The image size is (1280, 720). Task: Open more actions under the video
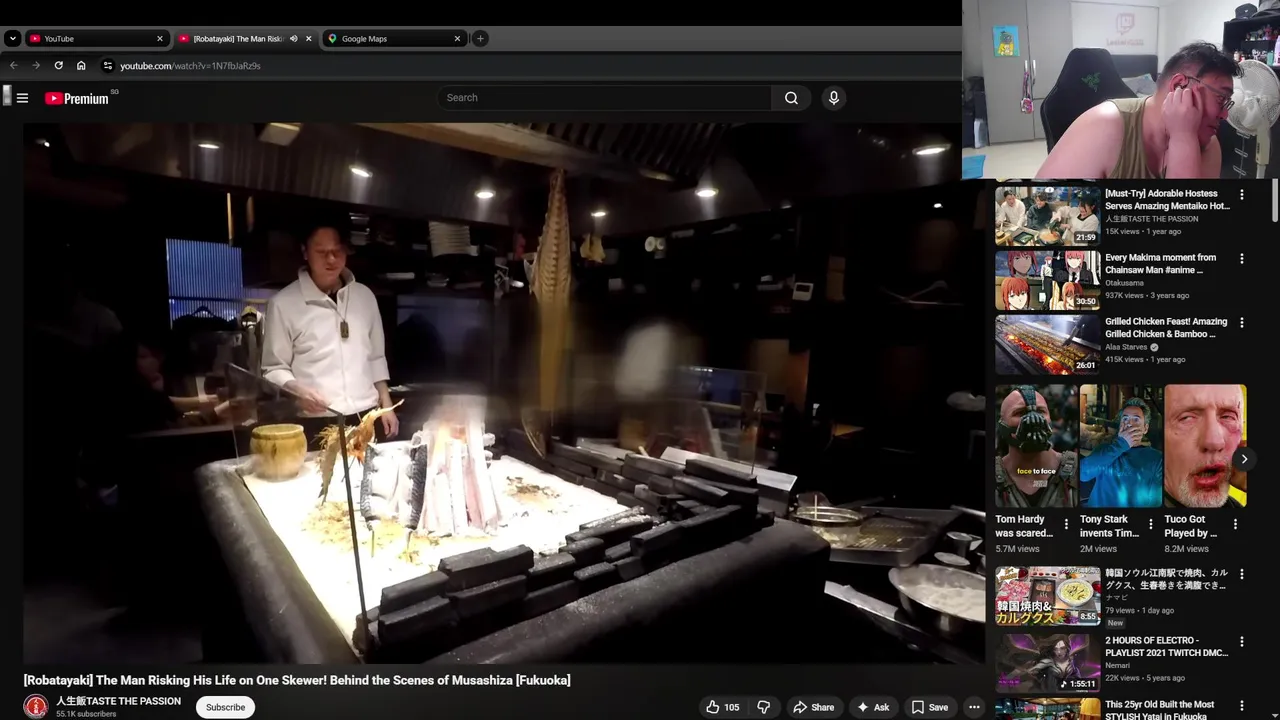click(974, 707)
